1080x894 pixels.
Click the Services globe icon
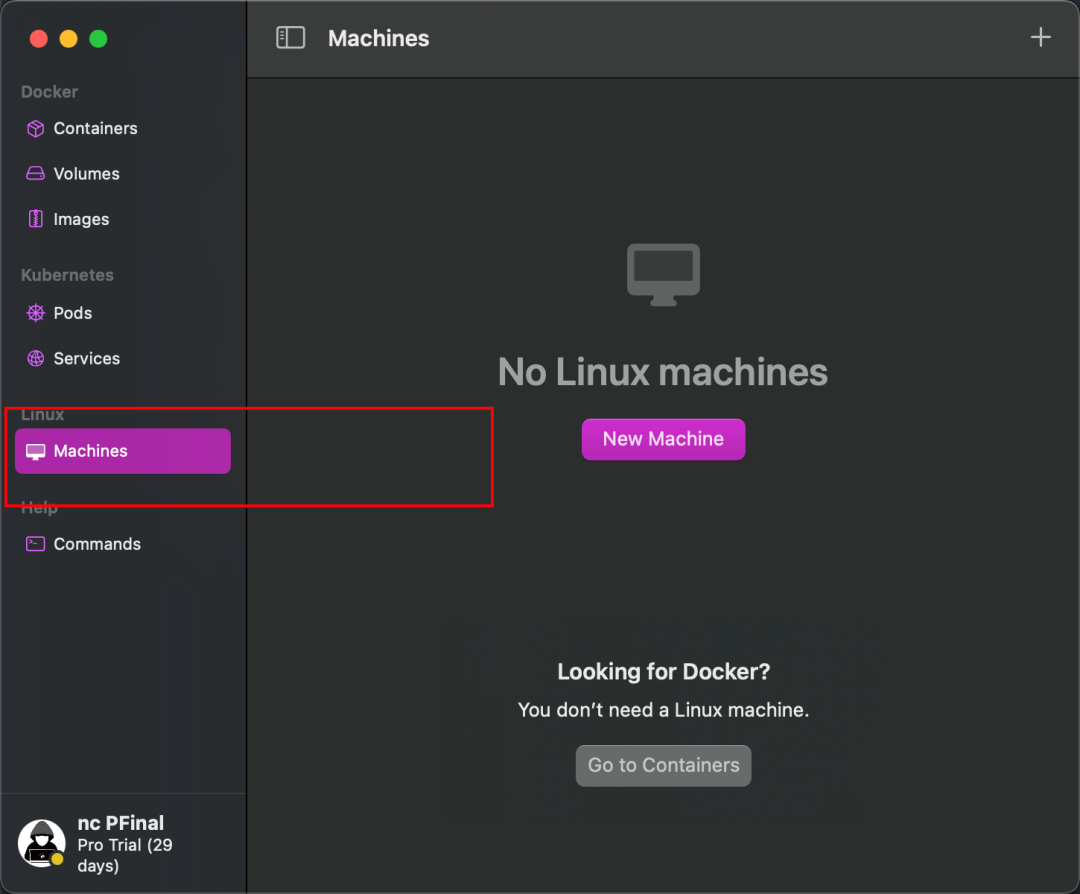(x=35, y=358)
